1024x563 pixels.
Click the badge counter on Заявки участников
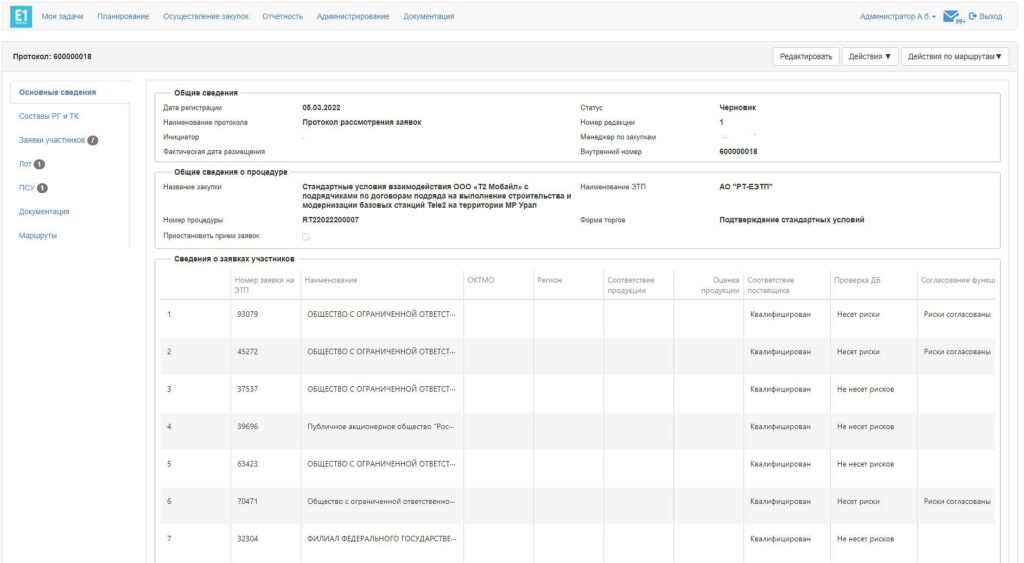pyautogui.click(x=92, y=140)
